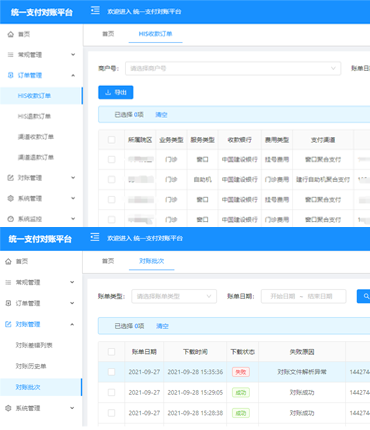This screenshot has height=430, width=370.
Task: Expand 系统管理 chevron in 对账批次 screen sidebar
Action: [x=72, y=408]
